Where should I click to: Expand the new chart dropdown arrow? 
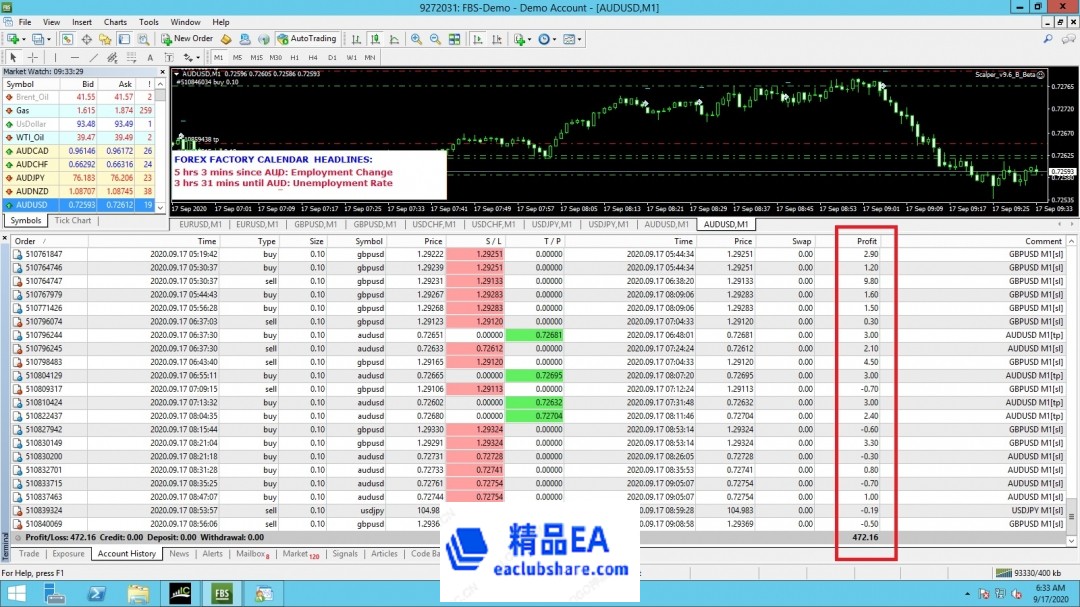click(23, 39)
